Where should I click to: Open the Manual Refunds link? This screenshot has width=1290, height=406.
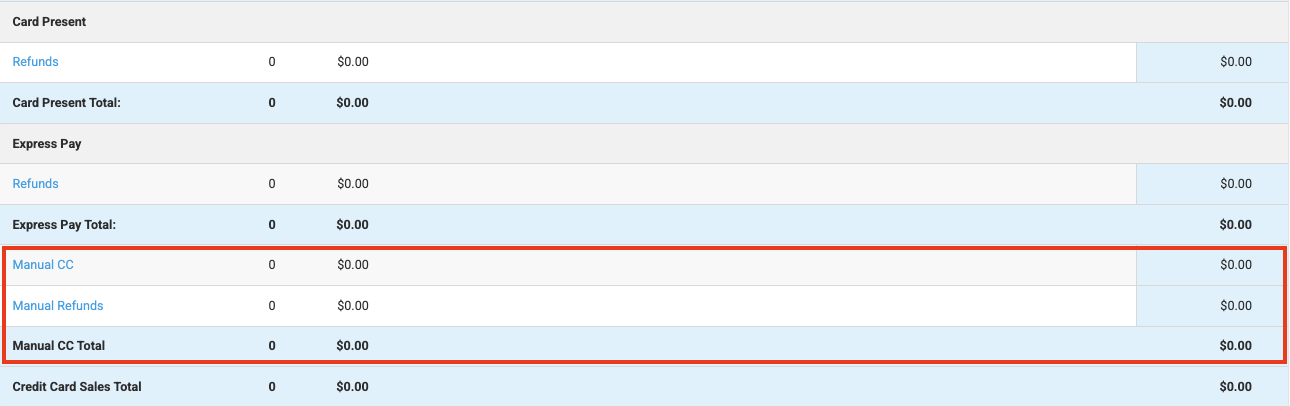point(58,306)
